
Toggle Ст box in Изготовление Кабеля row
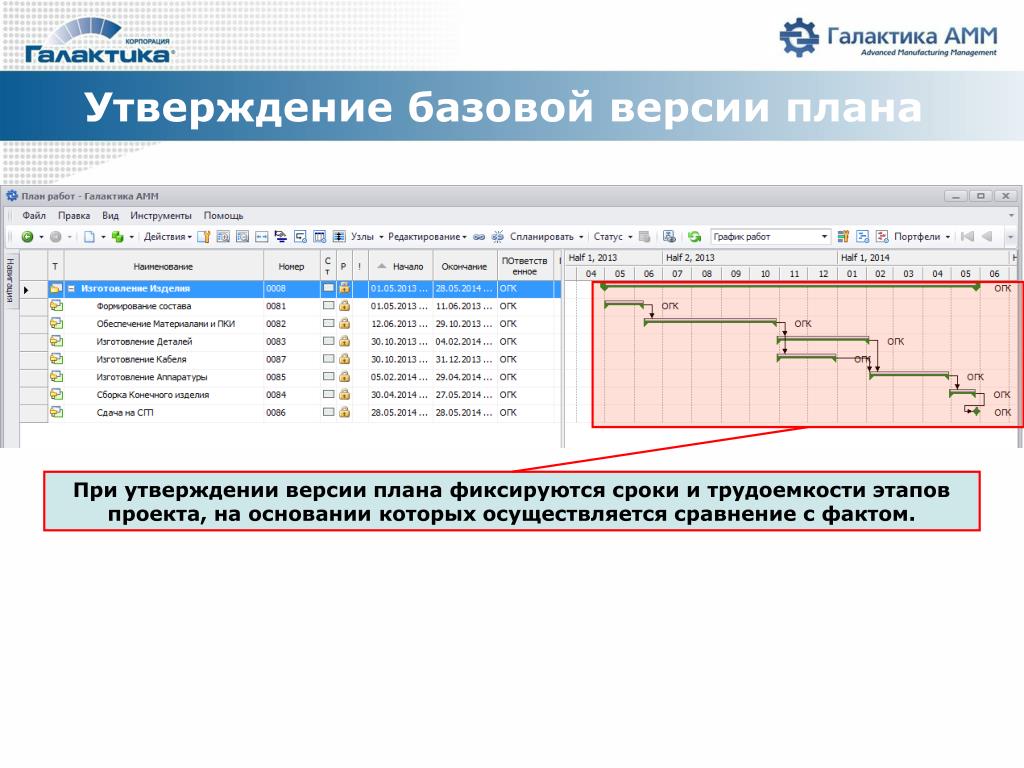point(328,359)
